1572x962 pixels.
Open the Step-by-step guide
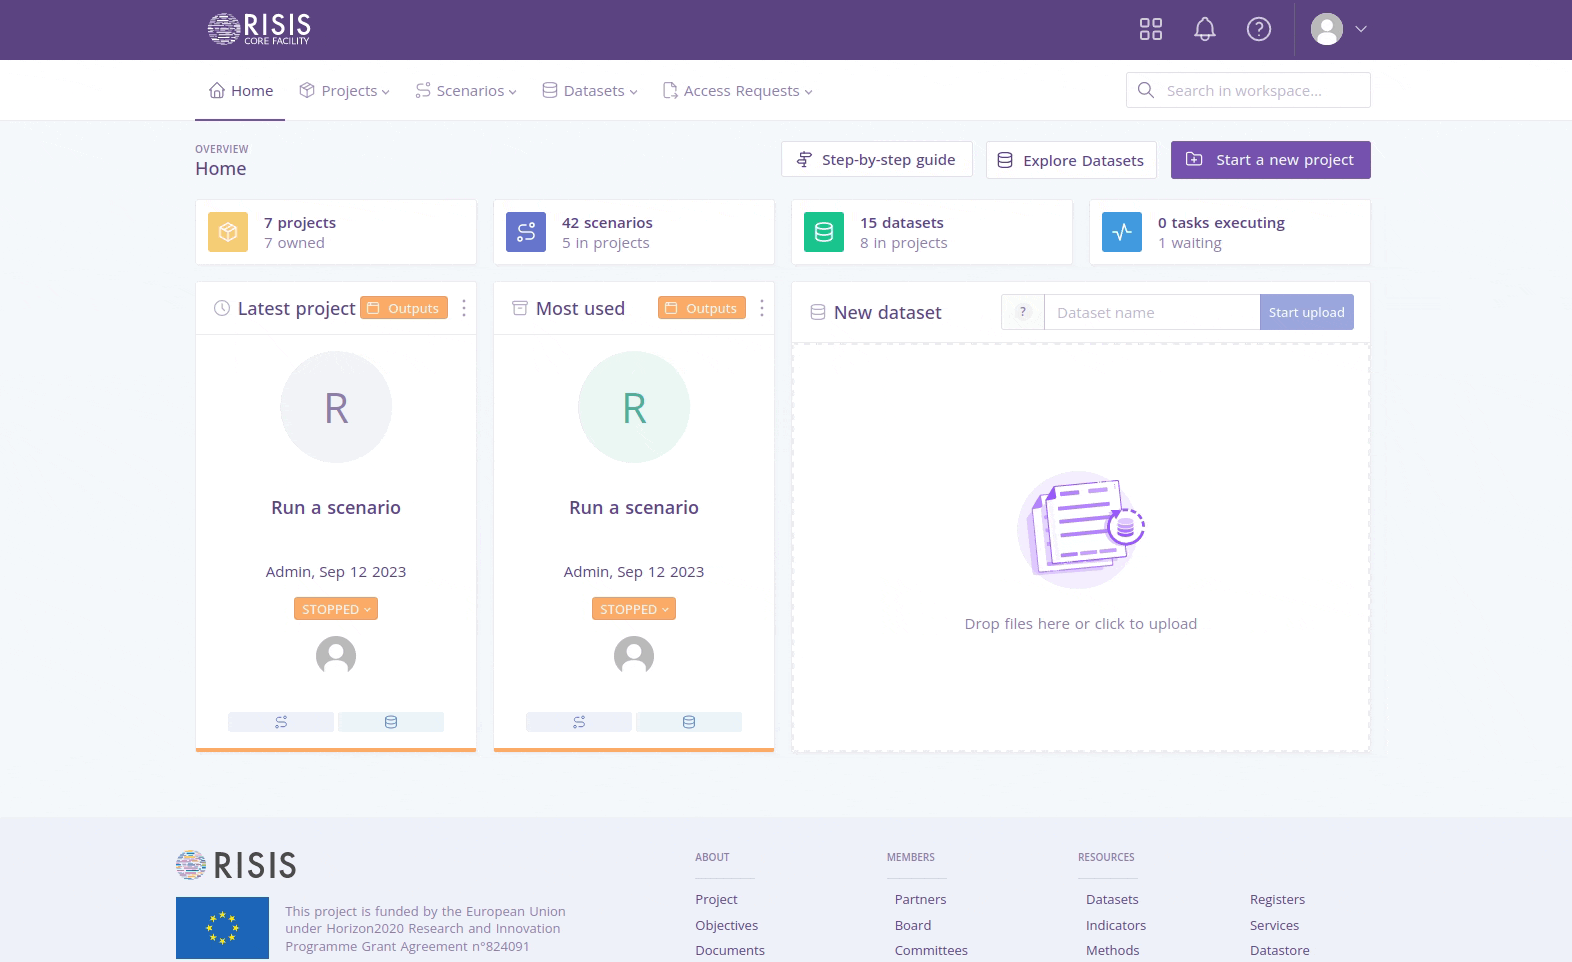pos(876,160)
